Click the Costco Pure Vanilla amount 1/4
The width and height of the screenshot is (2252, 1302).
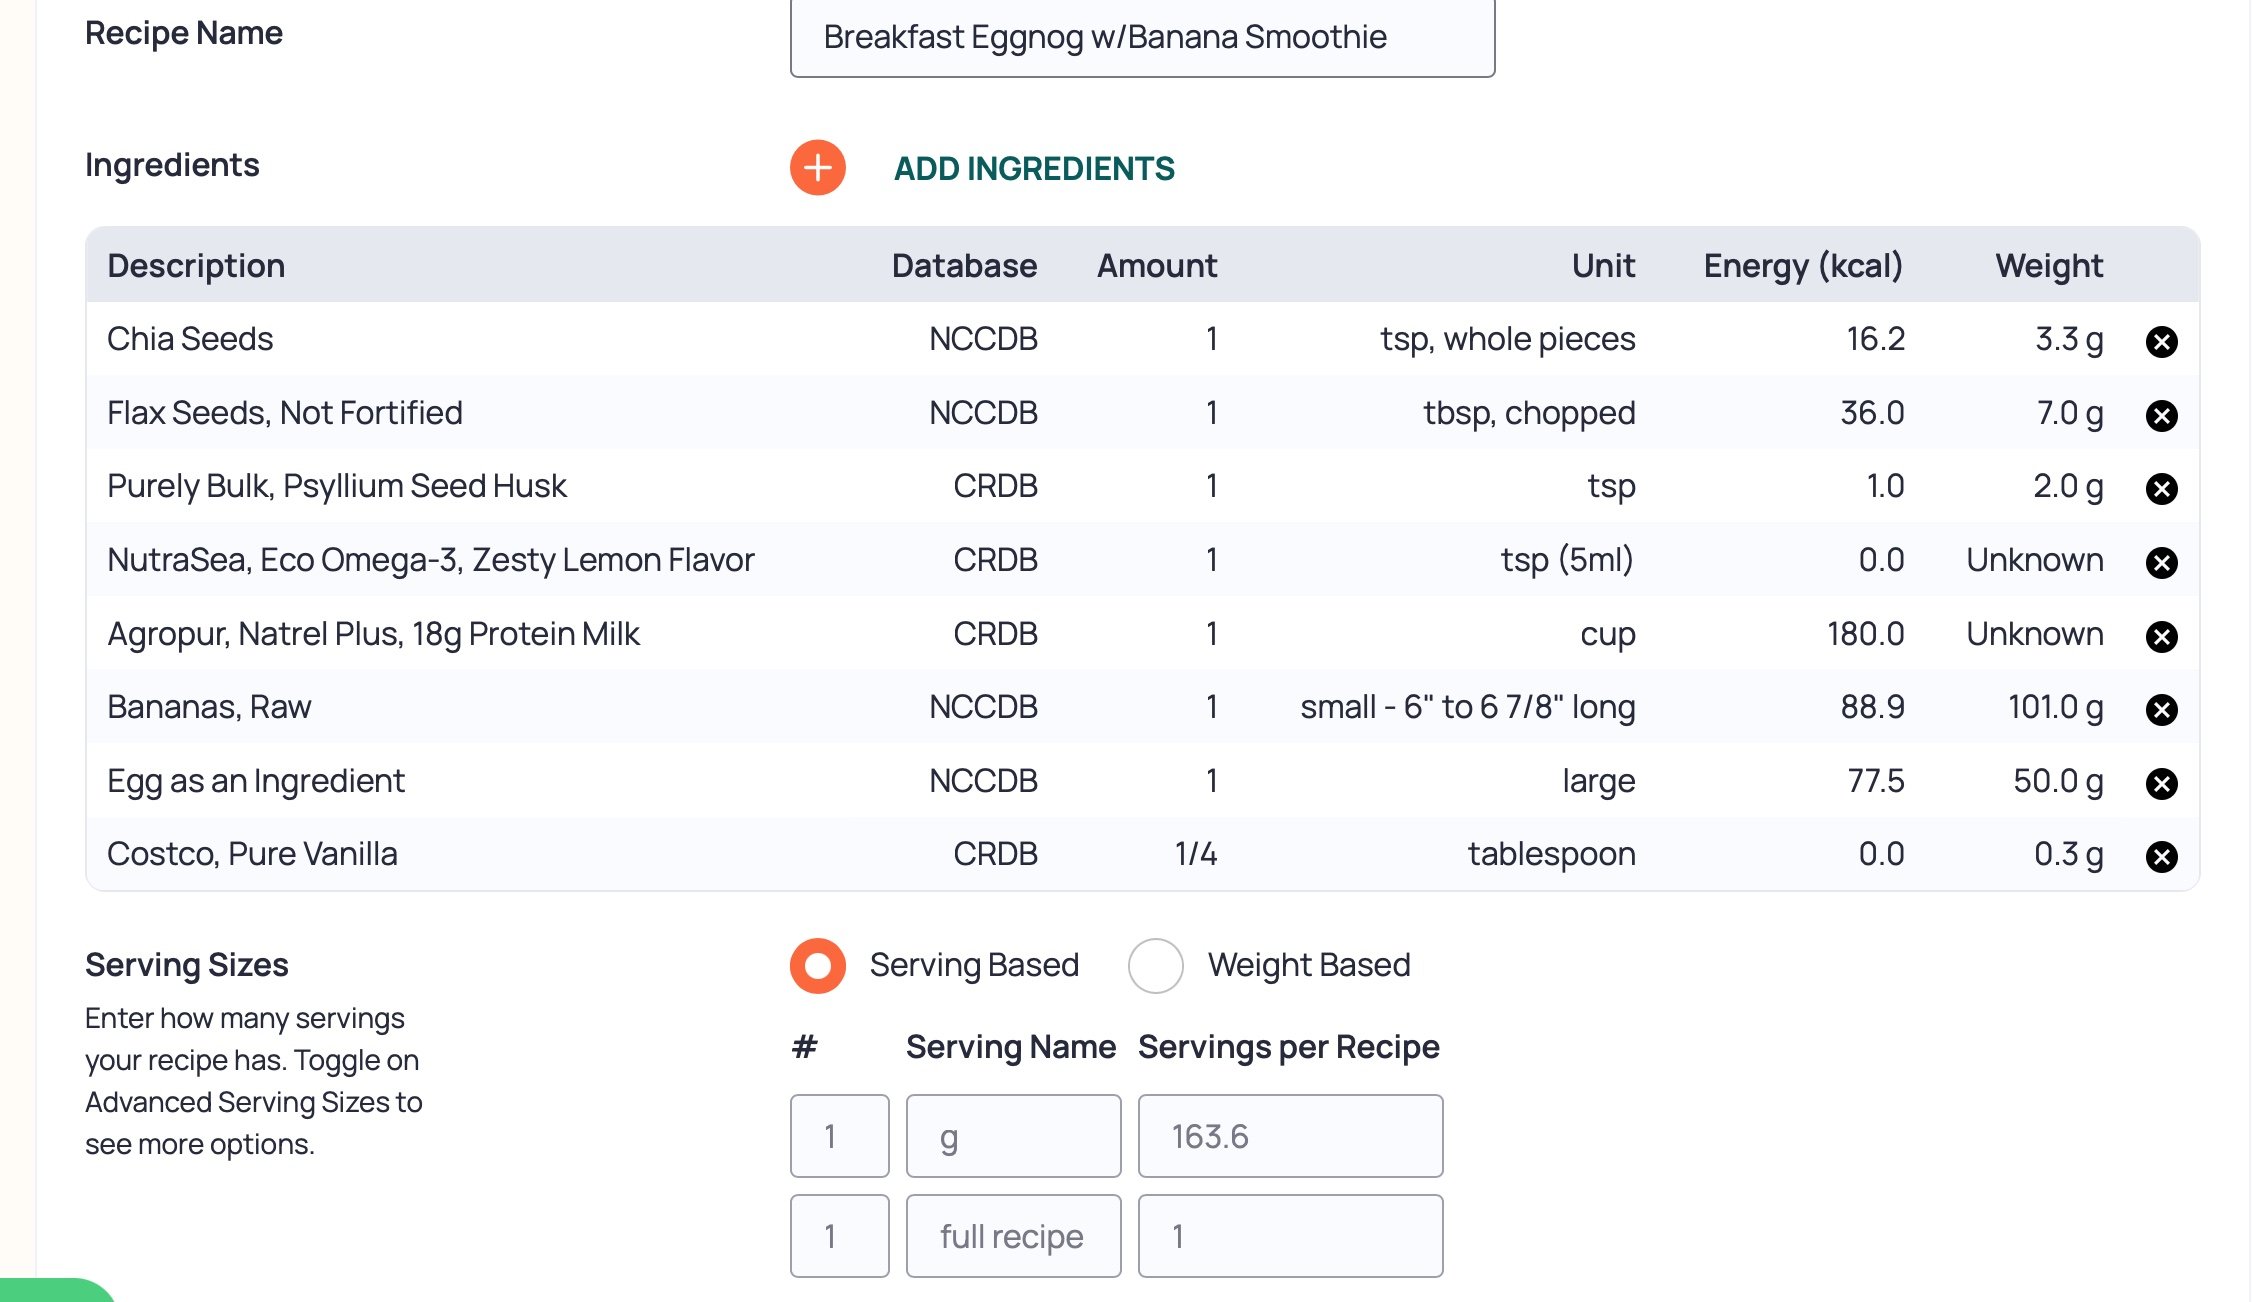1195,854
